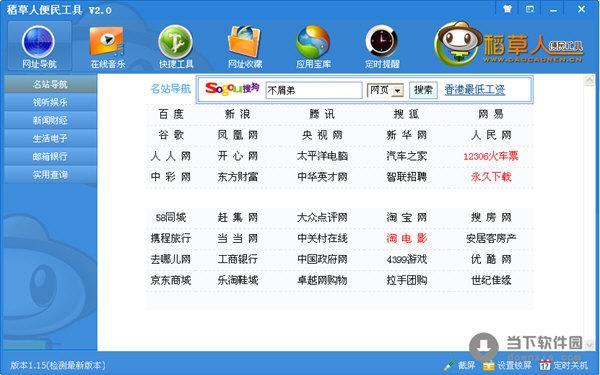Open the 58同城 site link
This screenshot has width=600, height=375.
171,217
